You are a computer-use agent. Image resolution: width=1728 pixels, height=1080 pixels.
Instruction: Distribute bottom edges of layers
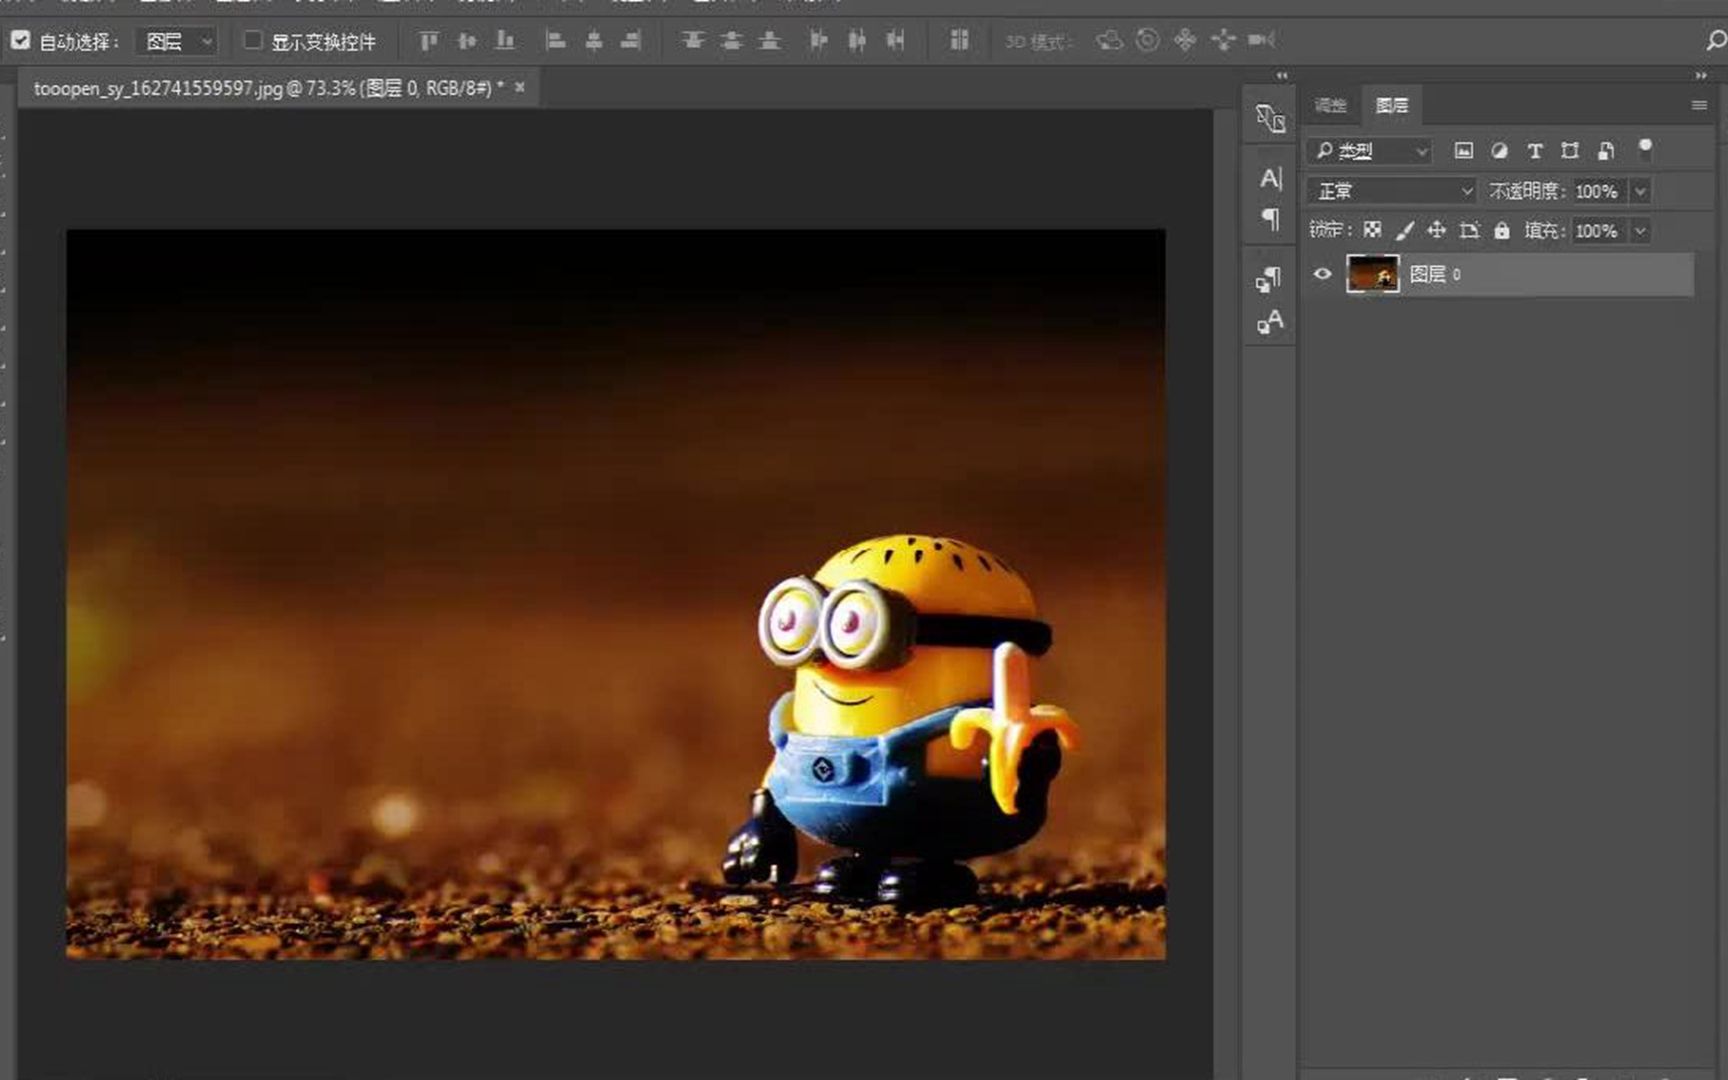click(x=770, y=40)
